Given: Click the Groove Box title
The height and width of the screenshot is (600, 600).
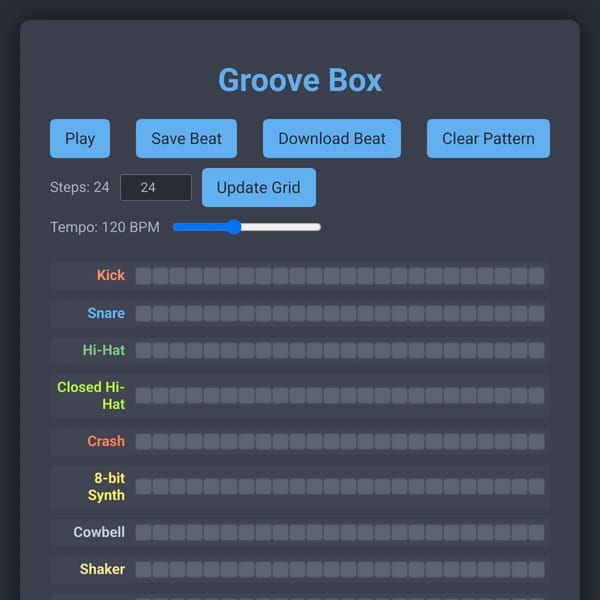Looking at the screenshot, I should (300, 80).
